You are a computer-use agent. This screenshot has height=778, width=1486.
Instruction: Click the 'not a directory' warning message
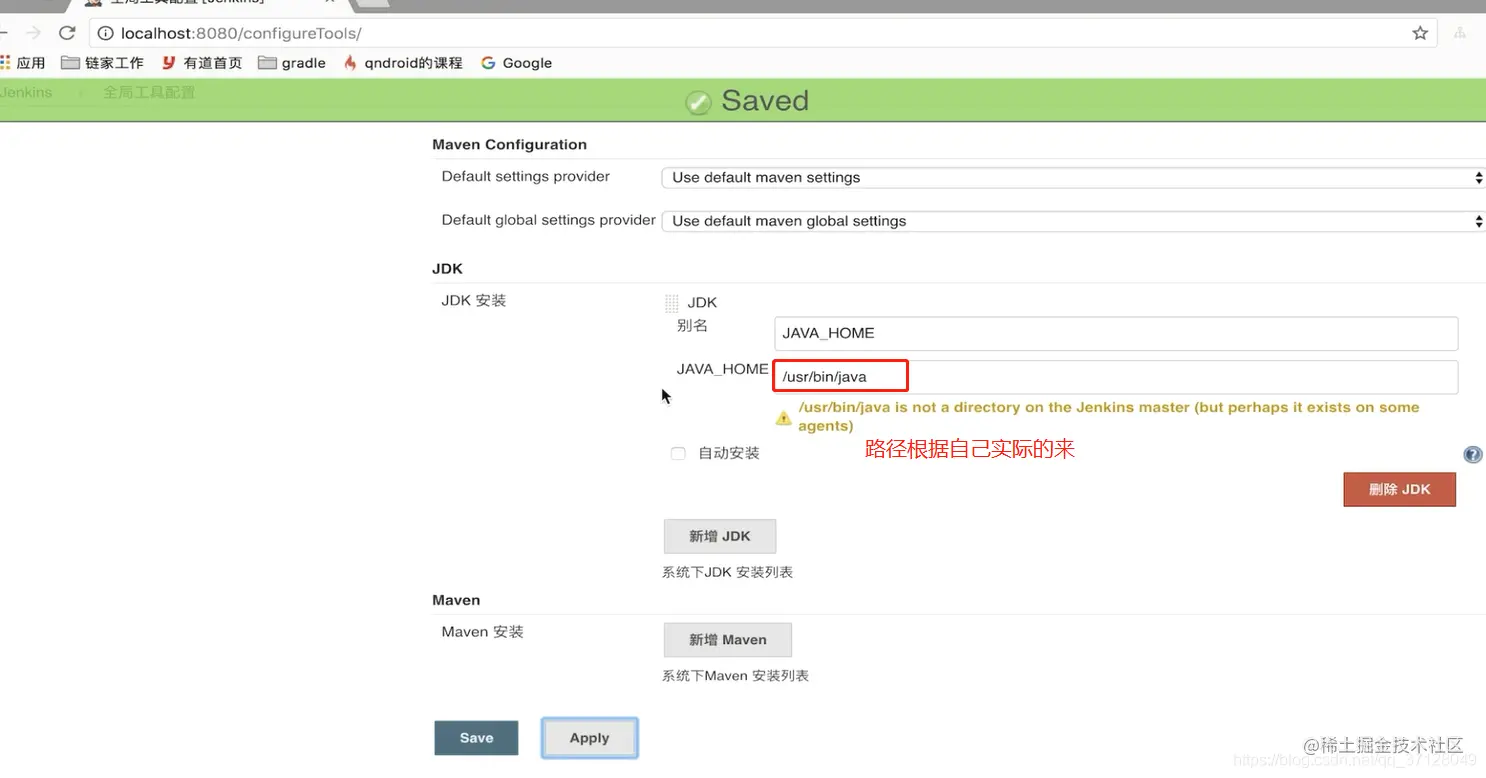pos(1108,416)
